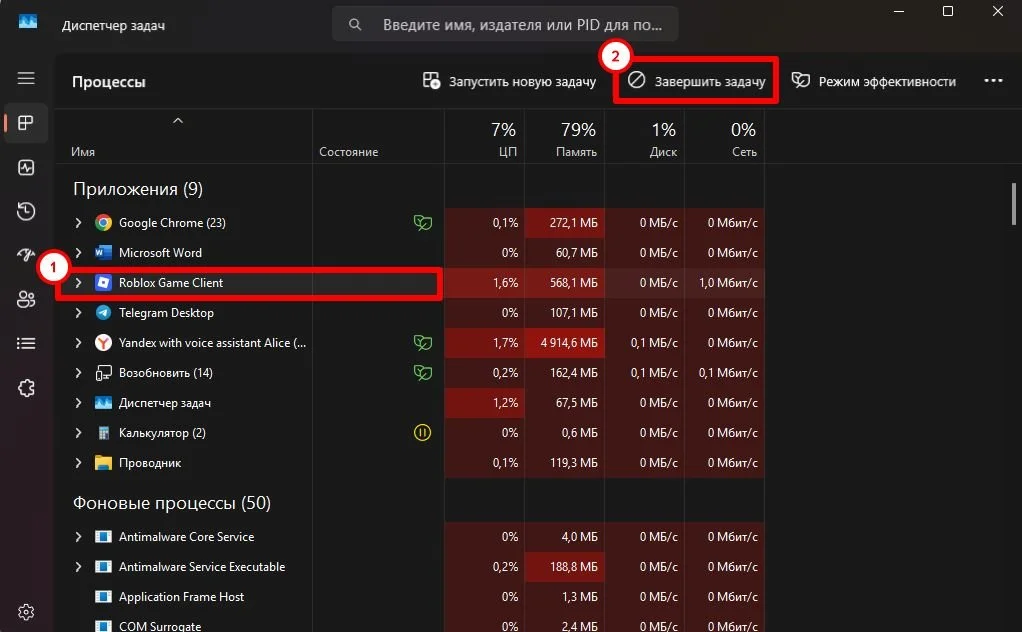Open the three-dots more options menu
The image size is (1022, 632).
tap(993, 80)
